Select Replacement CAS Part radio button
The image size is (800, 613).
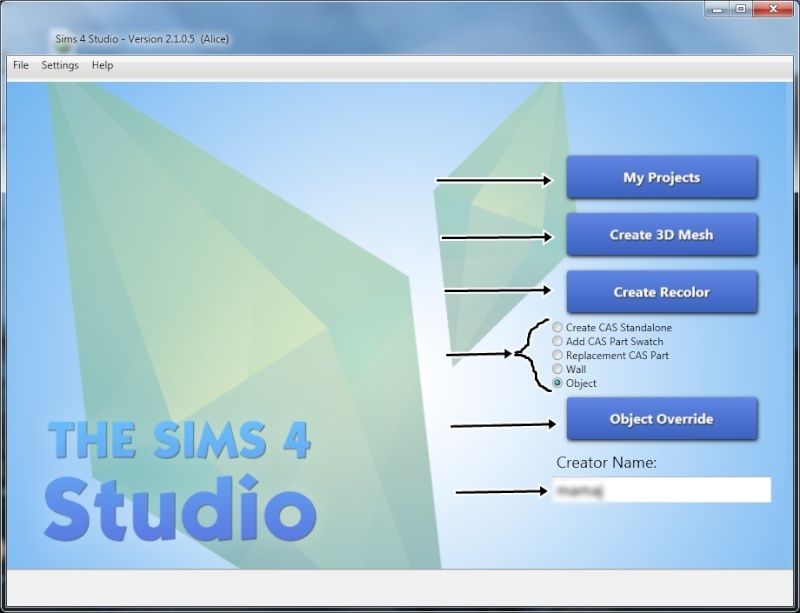[558, 355]
